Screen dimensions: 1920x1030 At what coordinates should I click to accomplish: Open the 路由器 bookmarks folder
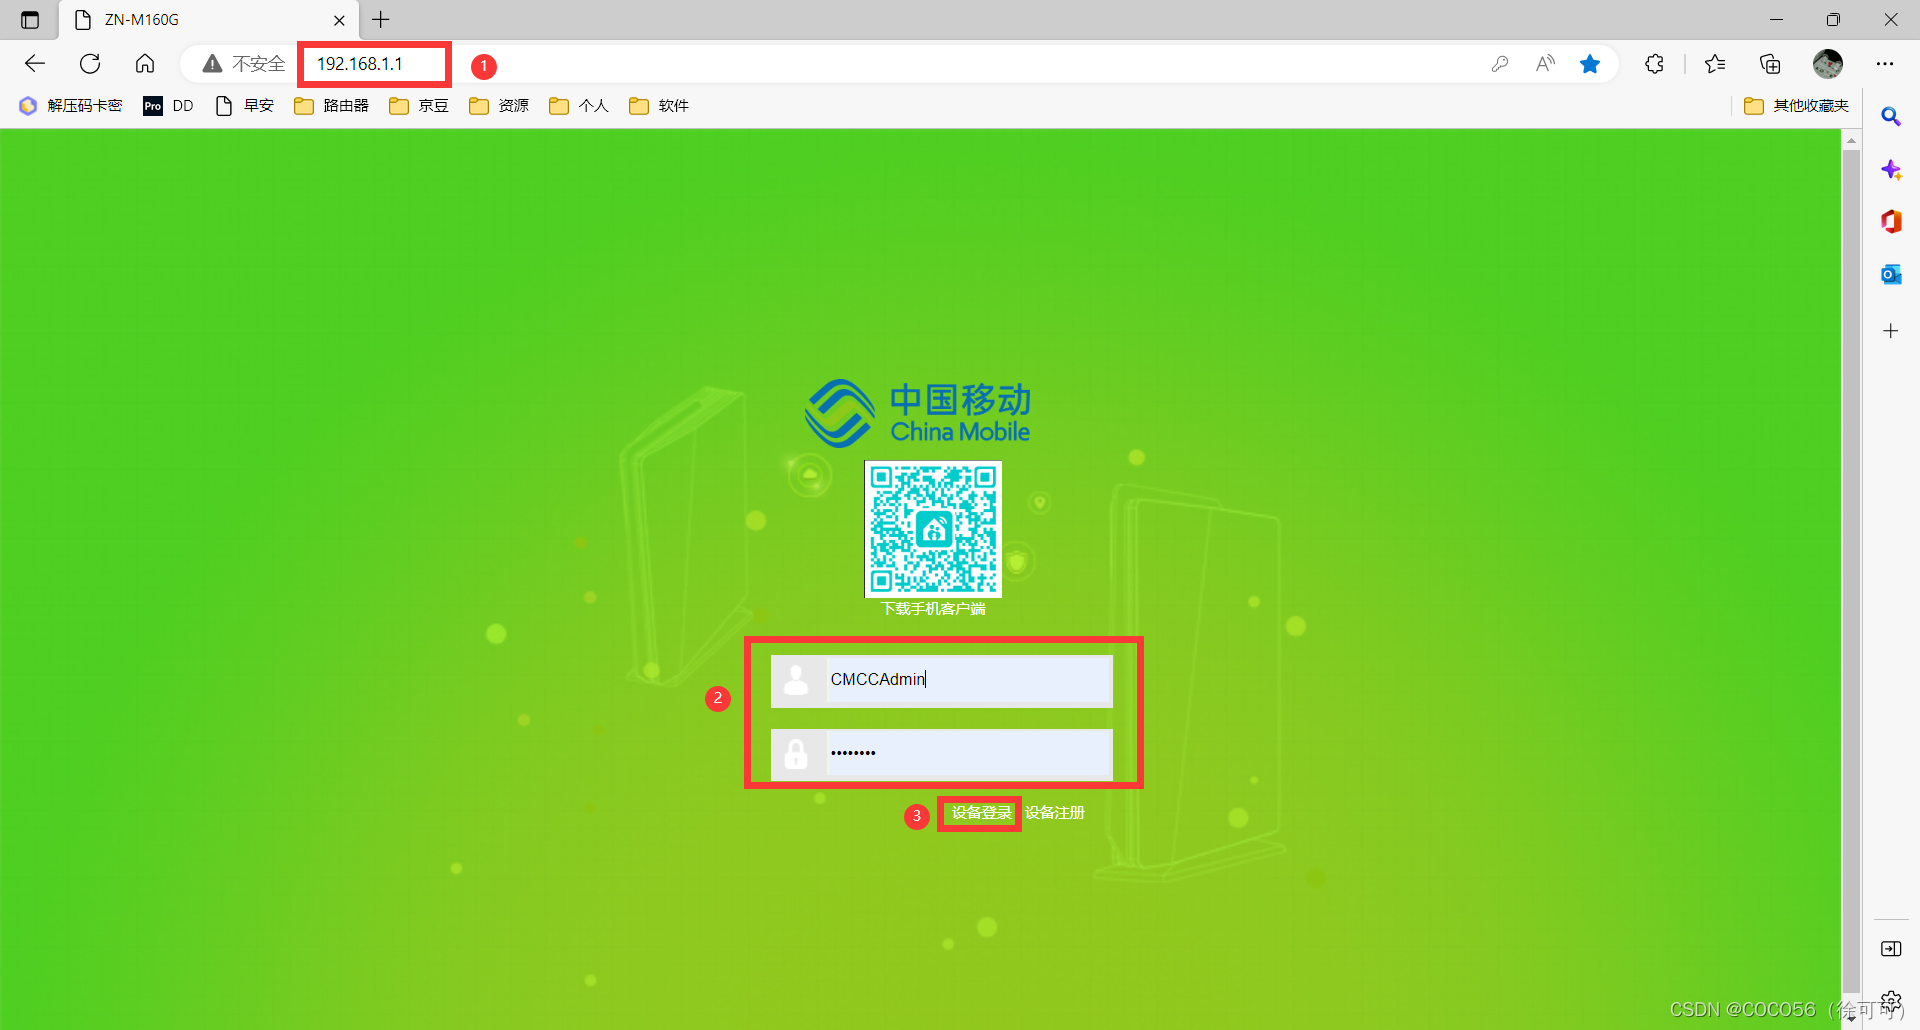point(332,106)
